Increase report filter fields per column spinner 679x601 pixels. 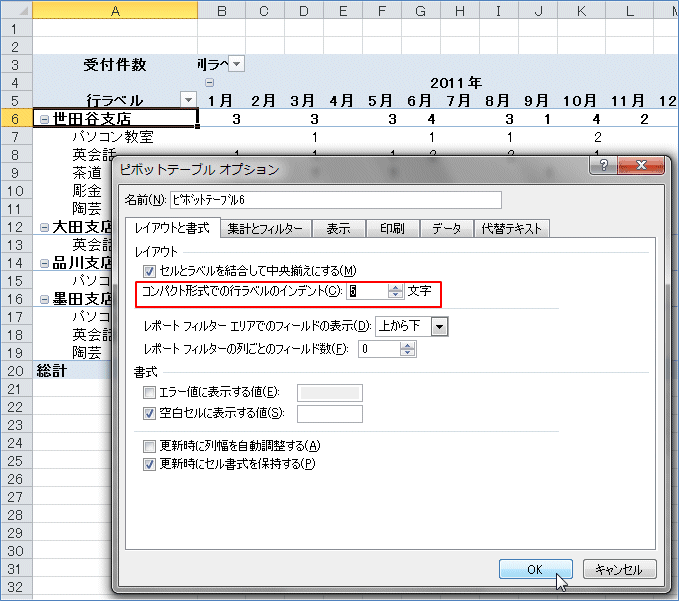click(407, 346)
